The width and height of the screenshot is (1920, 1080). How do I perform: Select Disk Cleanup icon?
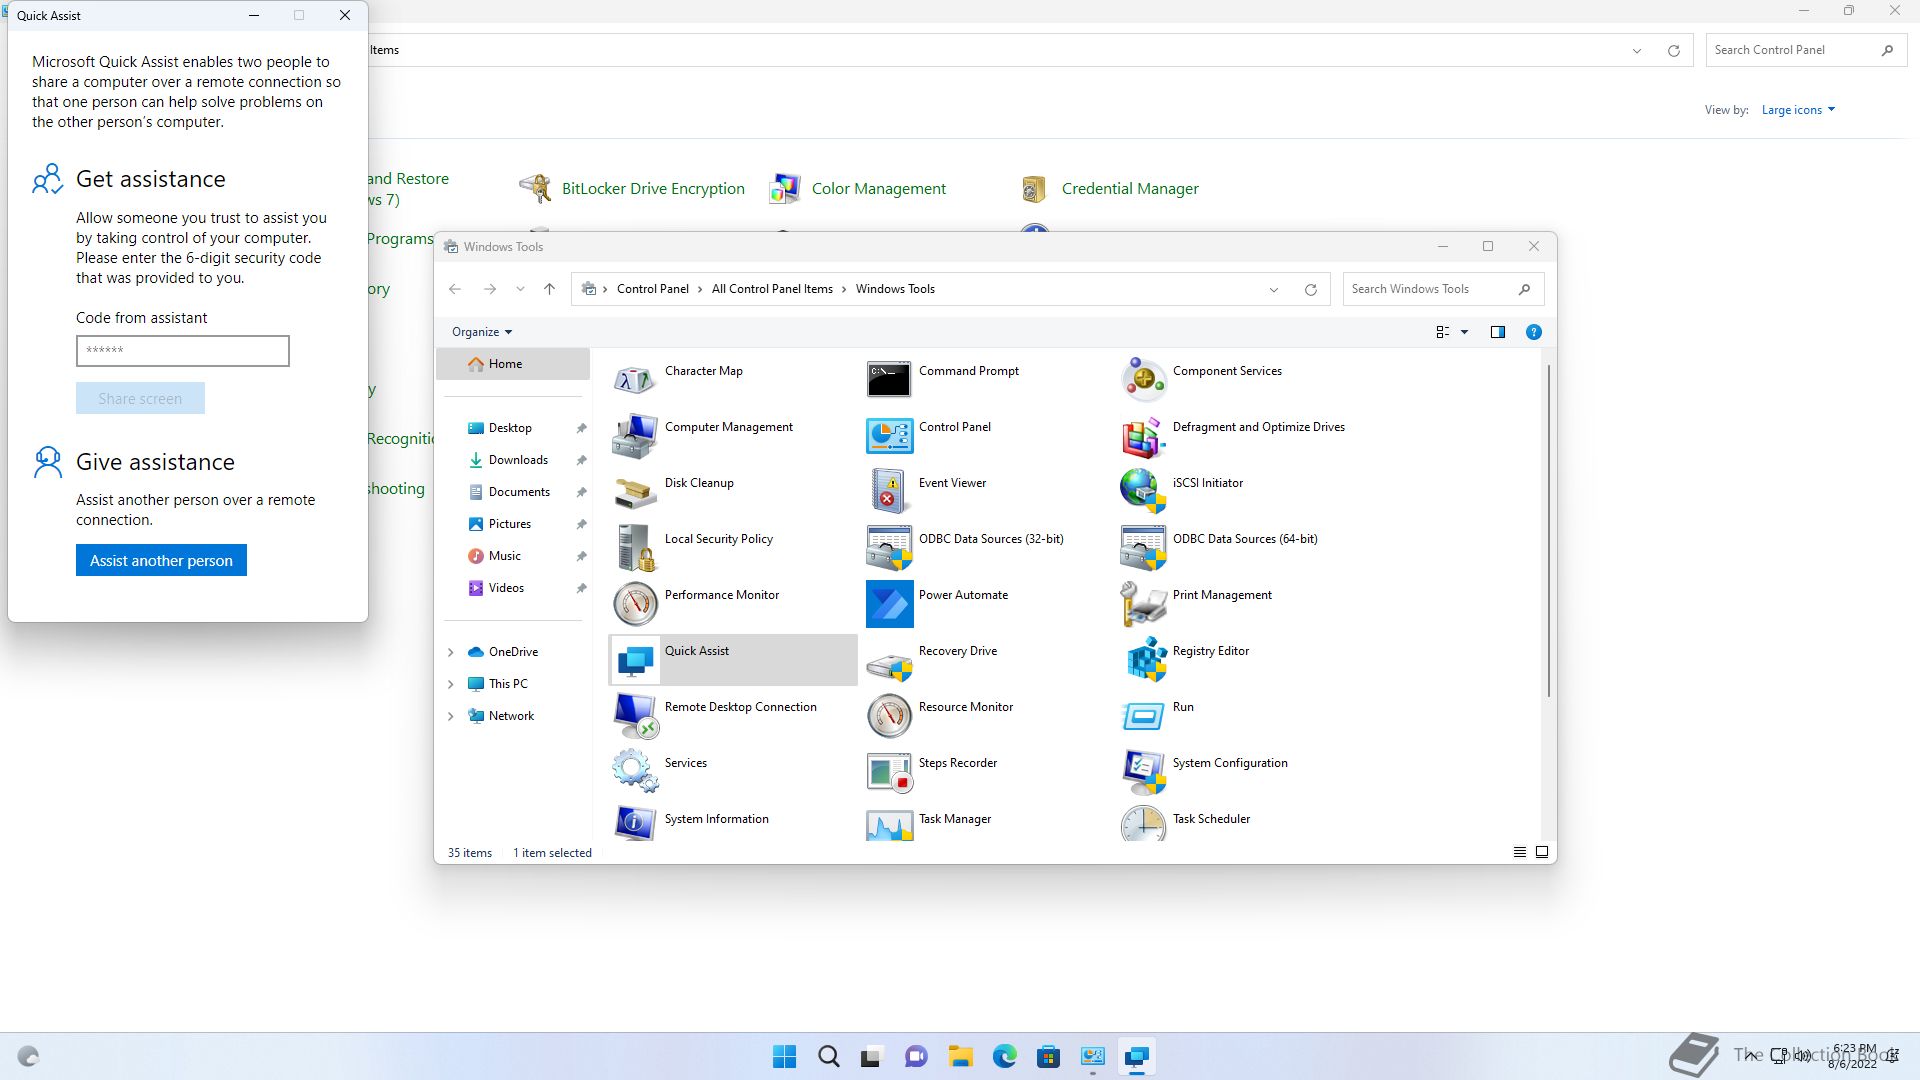(x=635, y=491)
